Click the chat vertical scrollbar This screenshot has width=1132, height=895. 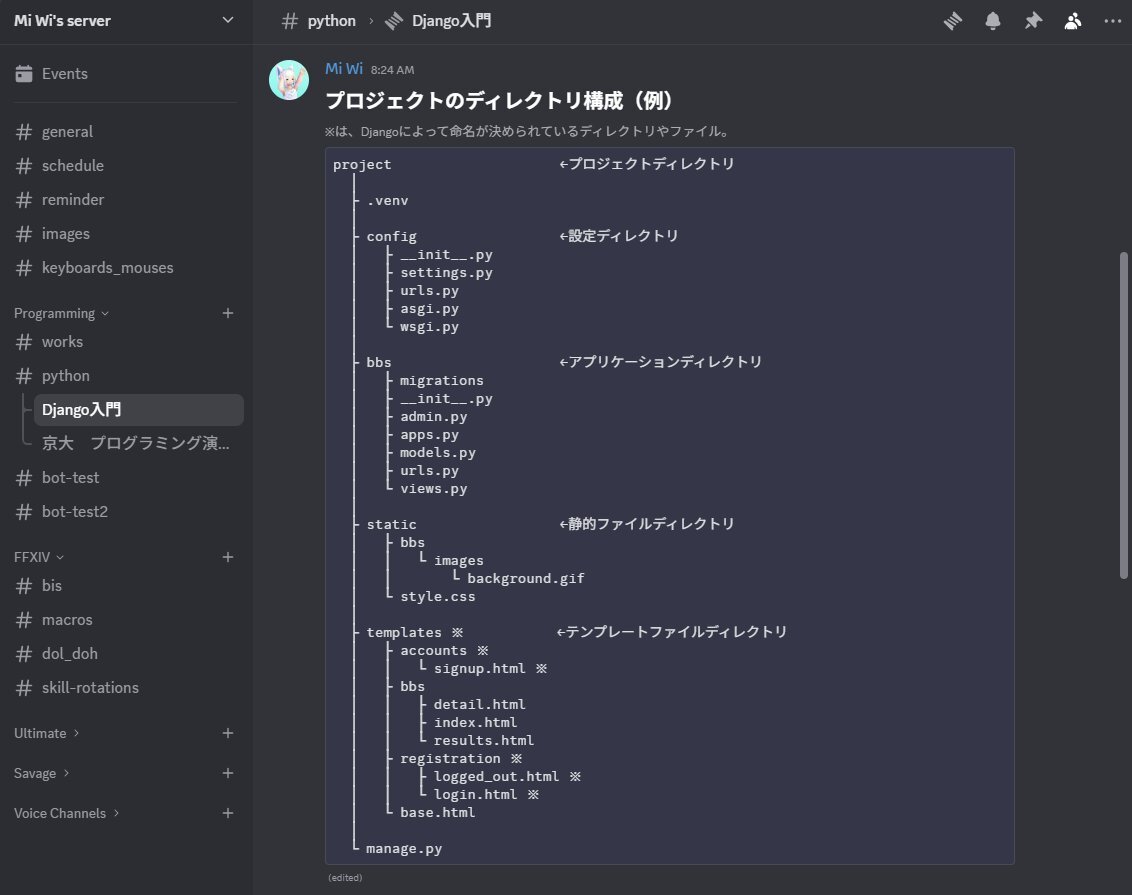pos(1123,415)
